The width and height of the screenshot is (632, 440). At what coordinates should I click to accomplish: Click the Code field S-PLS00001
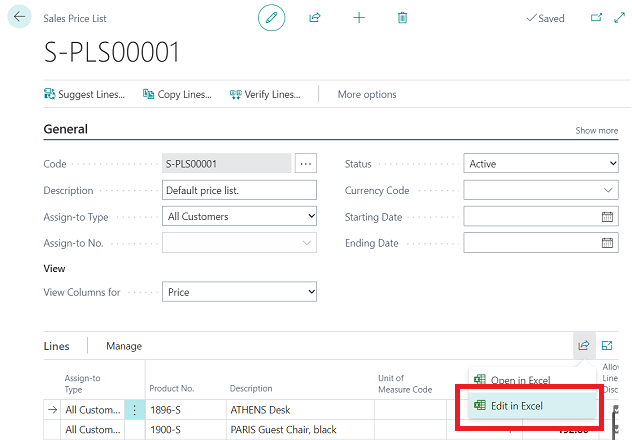click(227, 164)
